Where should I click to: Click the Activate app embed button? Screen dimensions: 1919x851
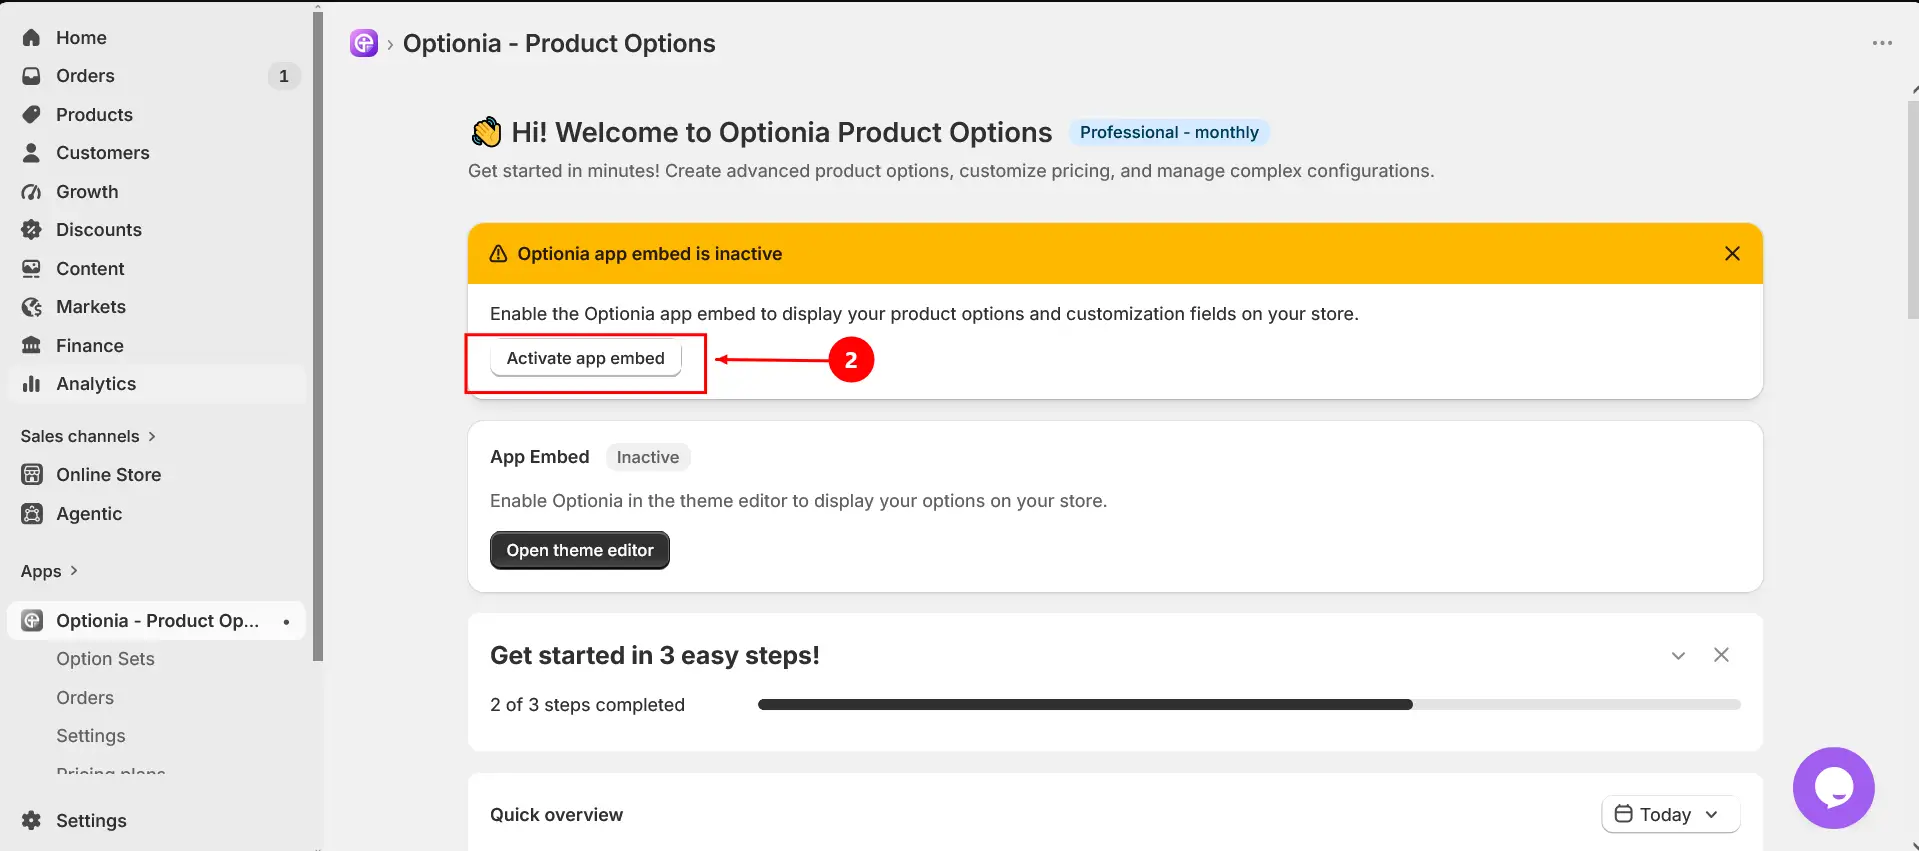(585, 358)
